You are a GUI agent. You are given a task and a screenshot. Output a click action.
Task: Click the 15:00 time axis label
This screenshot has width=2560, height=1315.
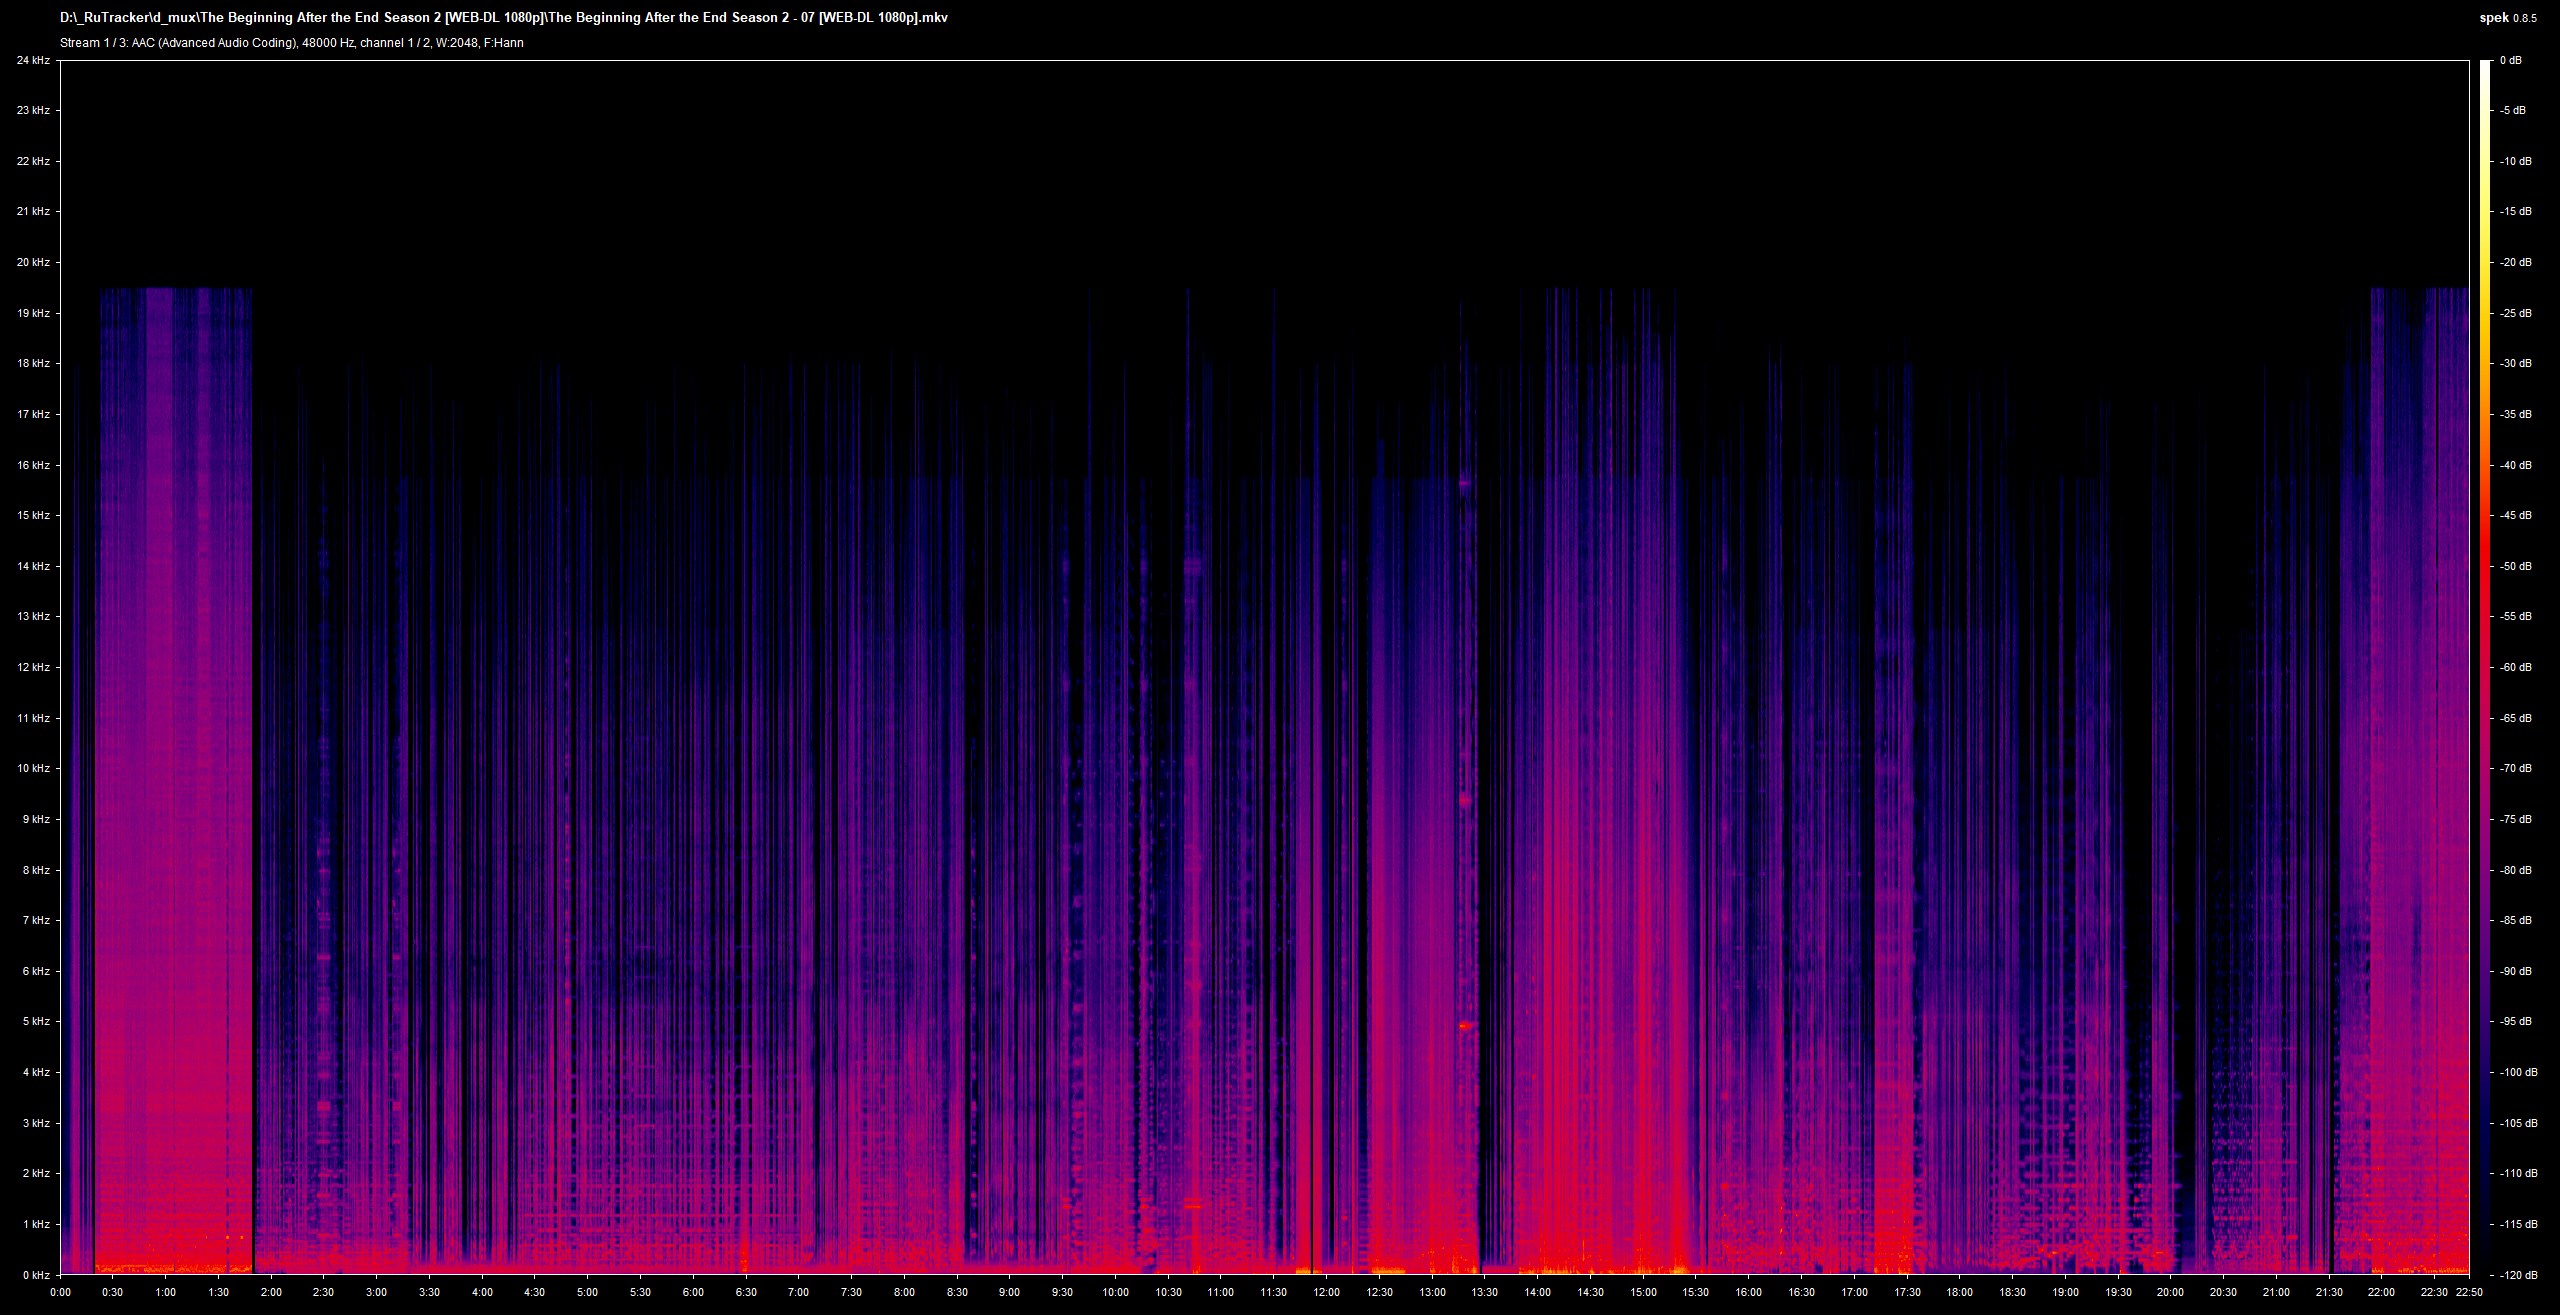click(1642, 1292)
